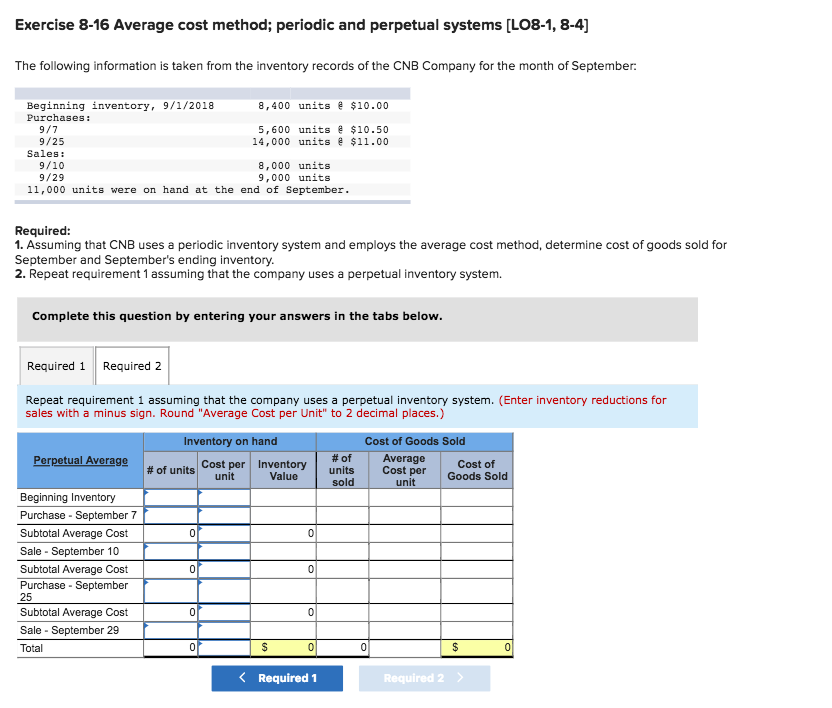Click the yellow Total Inventory Value cell
832x708 pixels.
click(x=283, y=648)
